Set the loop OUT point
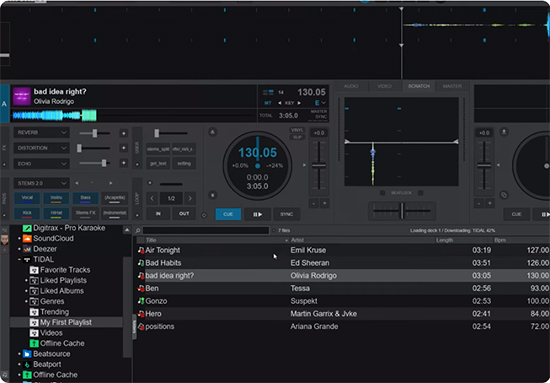Viewport: 550px width, 383px height. point(184,214)
